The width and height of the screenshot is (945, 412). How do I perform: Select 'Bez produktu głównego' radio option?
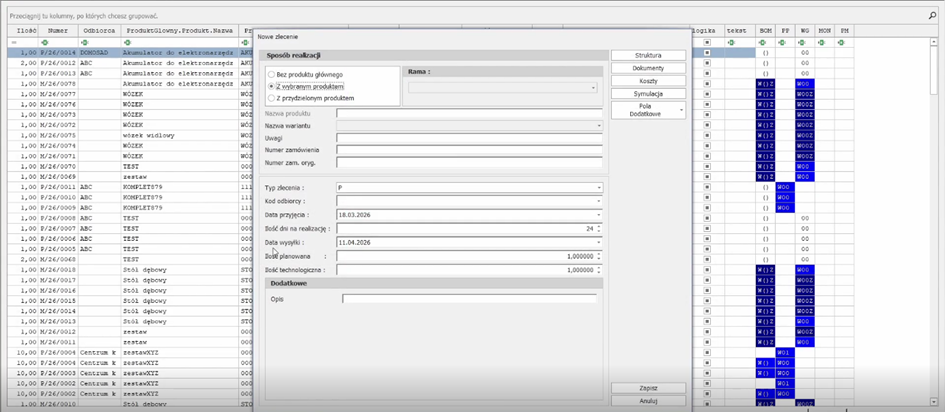270,75
